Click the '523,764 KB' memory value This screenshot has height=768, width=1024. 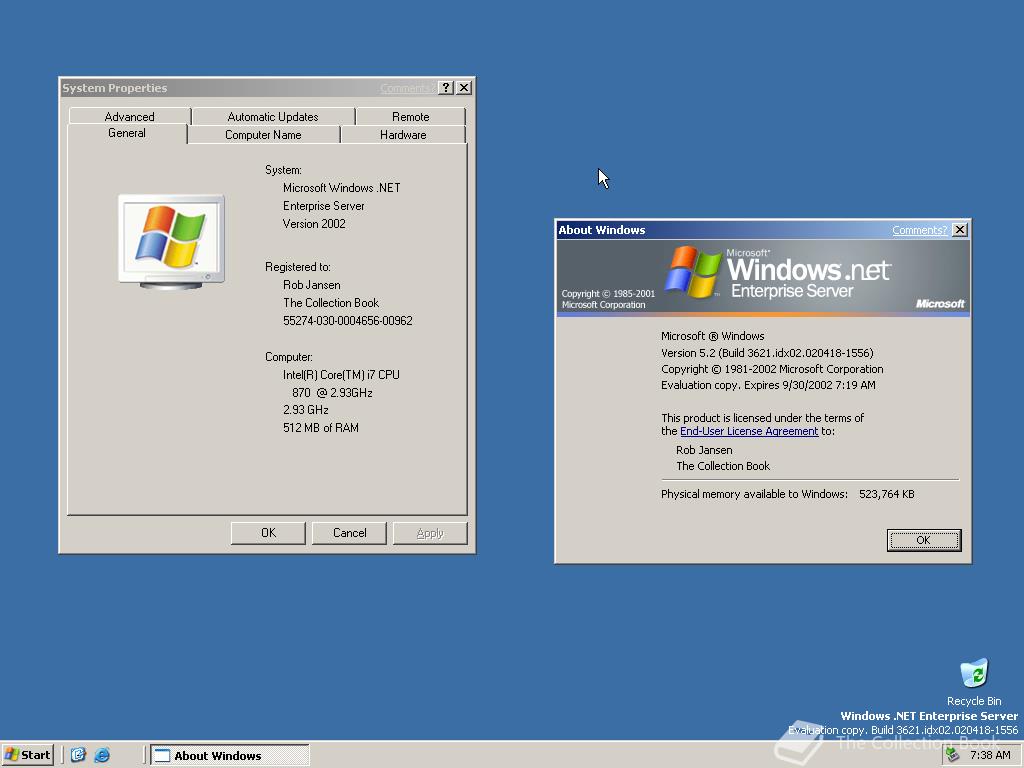coord(886,494)
